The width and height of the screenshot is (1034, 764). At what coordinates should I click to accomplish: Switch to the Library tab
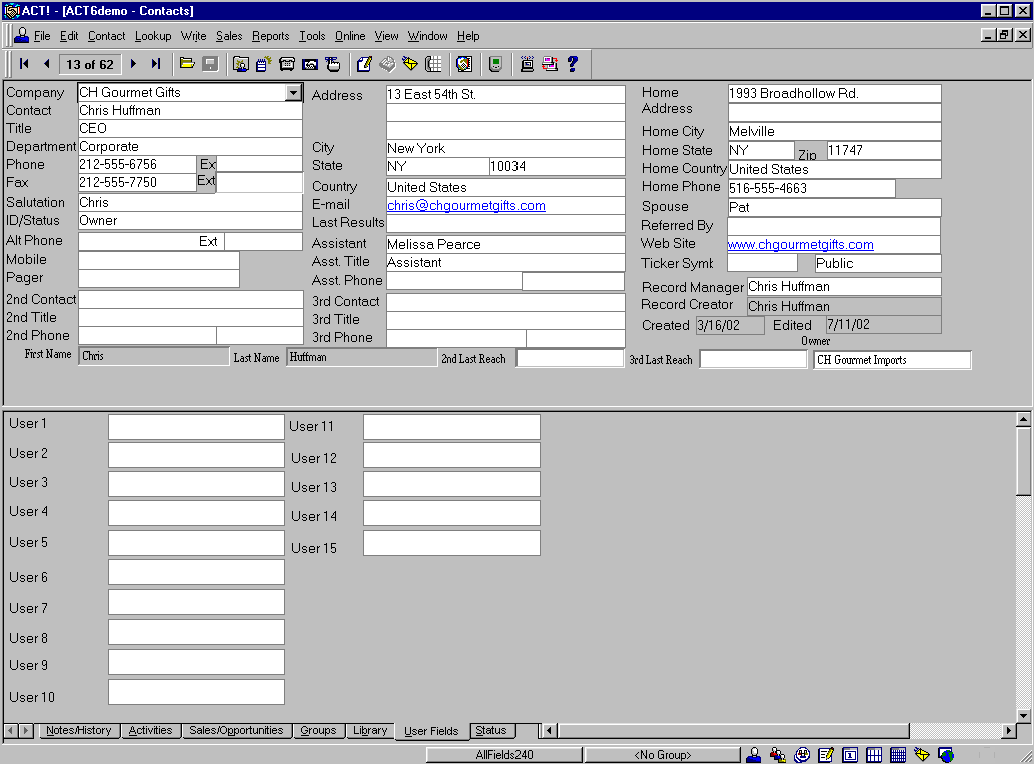tap(370, 730)
